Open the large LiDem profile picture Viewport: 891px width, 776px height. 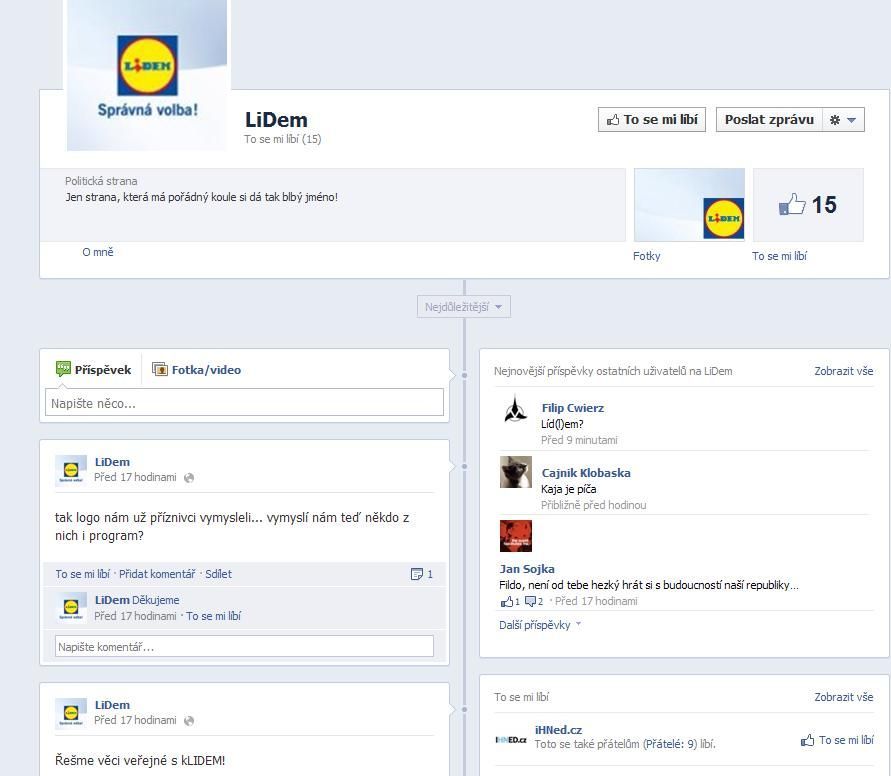pyautogui.click(x=147, y=74)
